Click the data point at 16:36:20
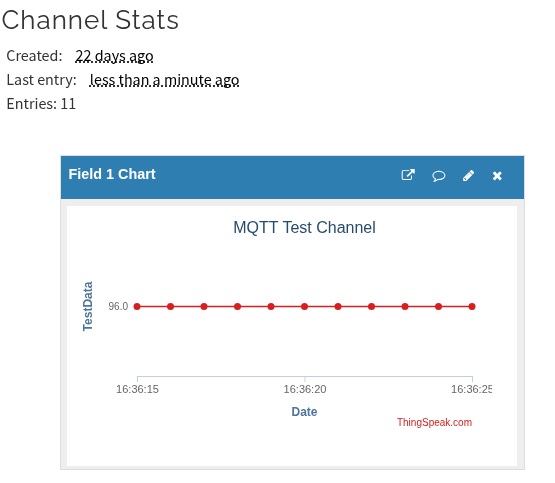 pos(304,306)
